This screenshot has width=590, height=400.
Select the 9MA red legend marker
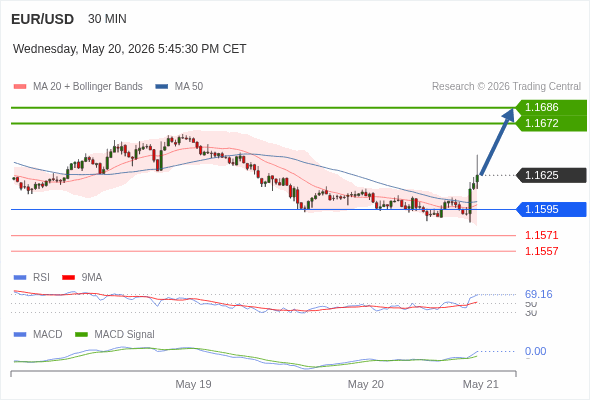click(68, 278)
